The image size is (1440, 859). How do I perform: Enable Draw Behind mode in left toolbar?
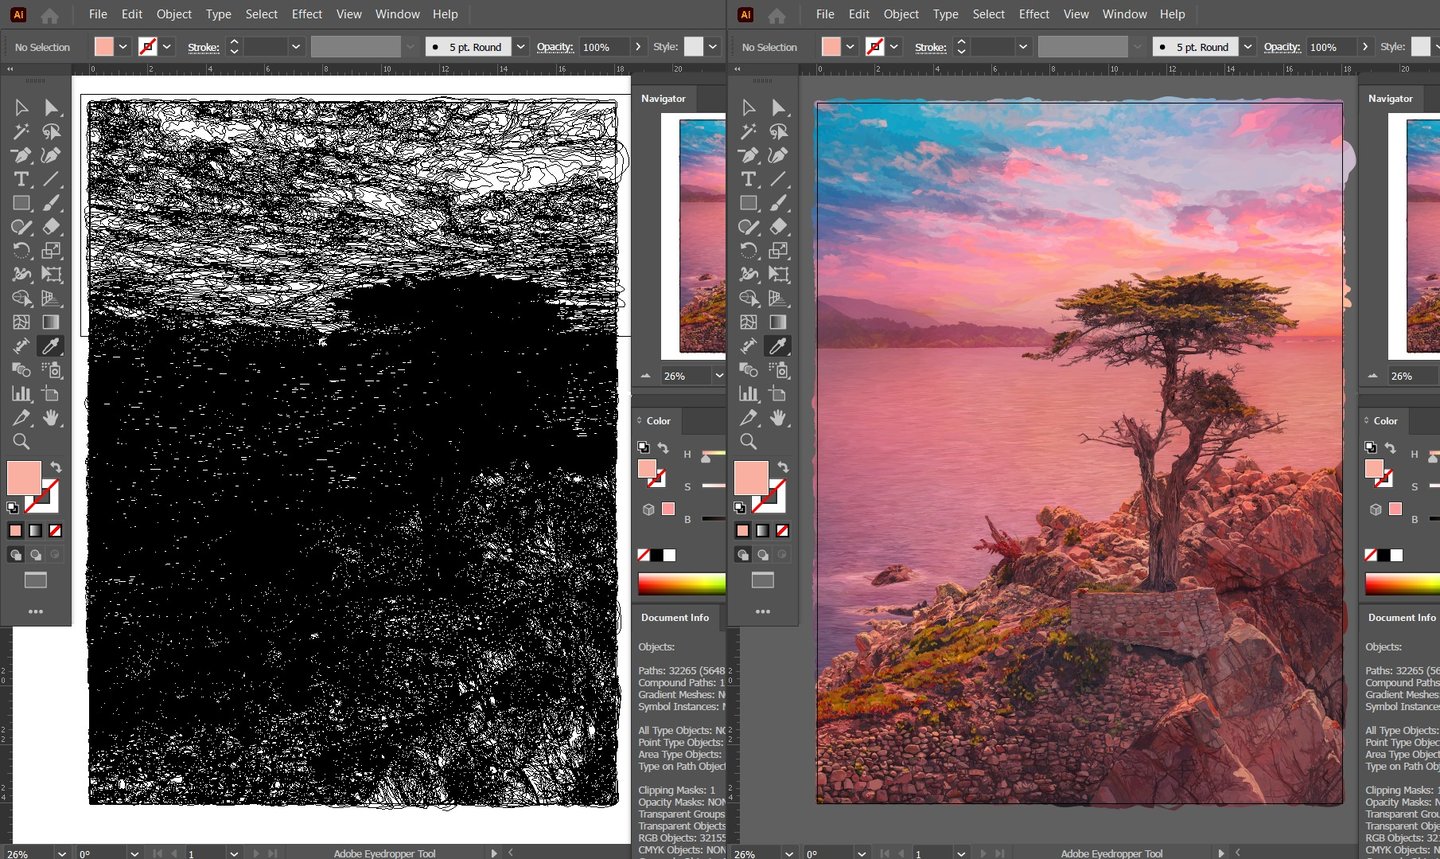click(x=35, y=554)
